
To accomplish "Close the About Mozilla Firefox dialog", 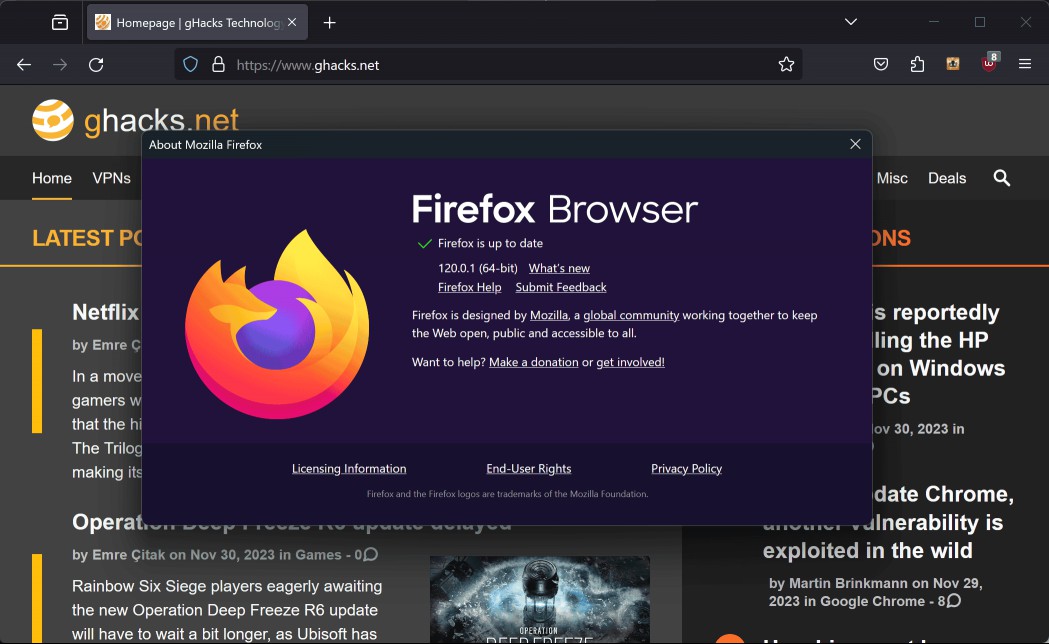I will point(855,144).
